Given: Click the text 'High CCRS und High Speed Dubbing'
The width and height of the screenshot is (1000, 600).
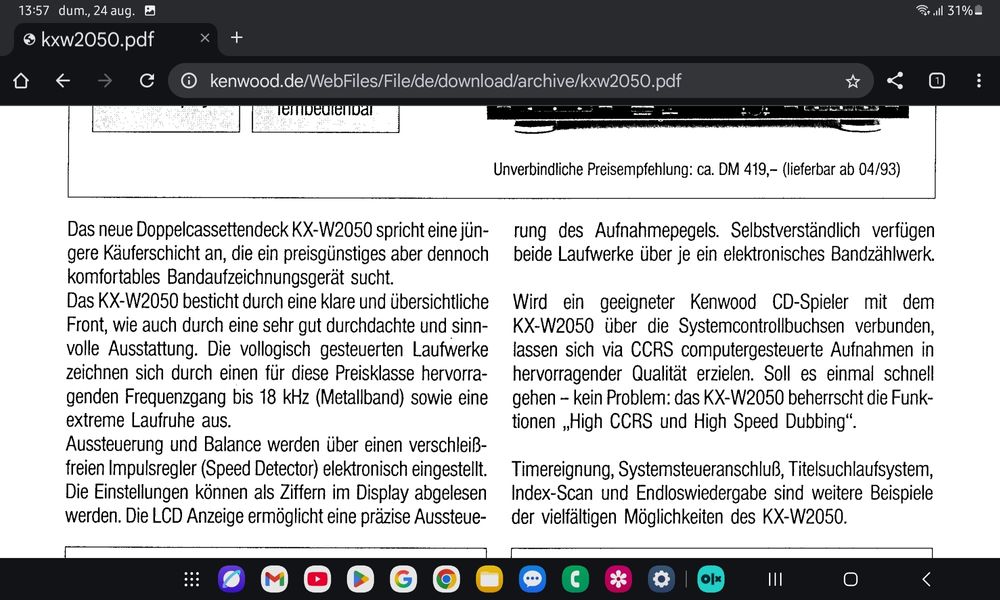Looking at the screenshot, I should coord(707,421).
